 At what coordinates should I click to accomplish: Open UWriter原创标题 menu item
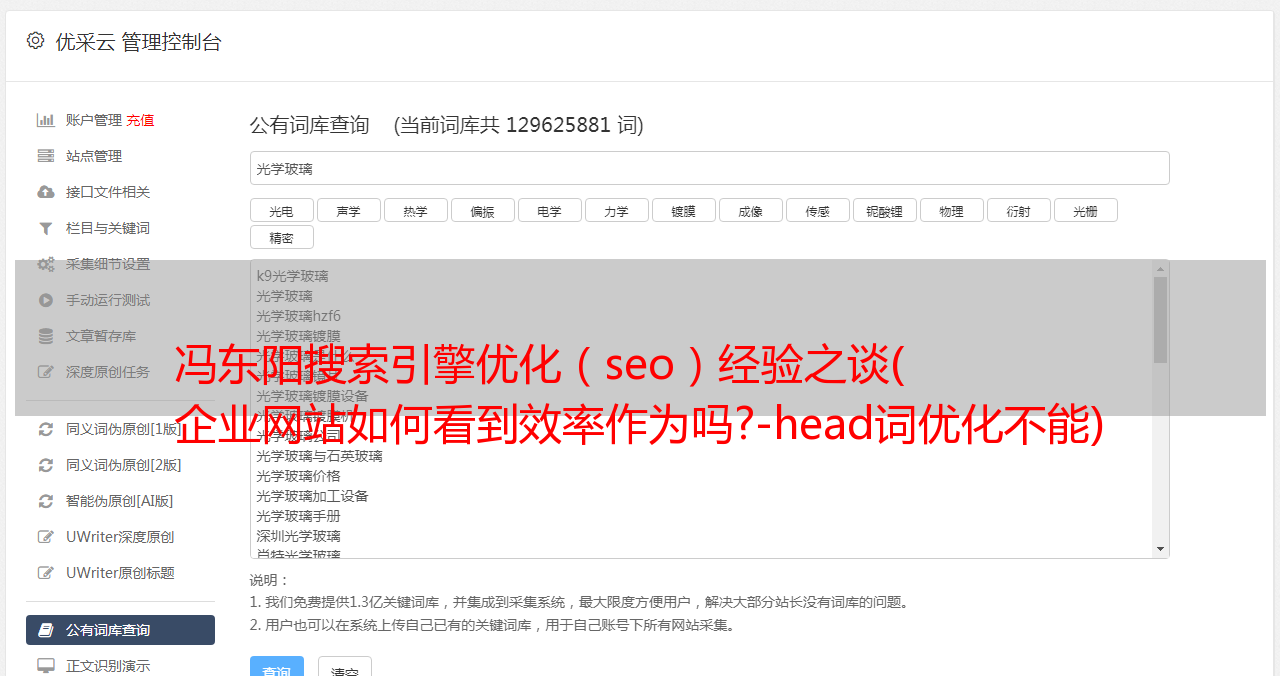pyautogui.click(x=120, y=573)
